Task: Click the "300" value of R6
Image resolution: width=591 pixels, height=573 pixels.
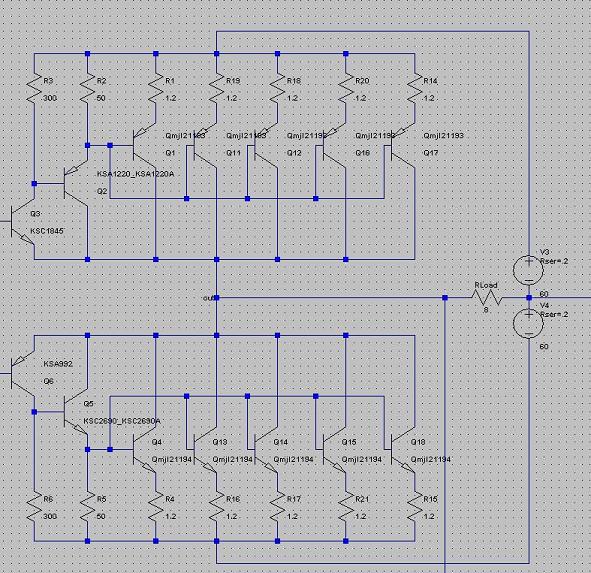Action: [x=49, y=516]
